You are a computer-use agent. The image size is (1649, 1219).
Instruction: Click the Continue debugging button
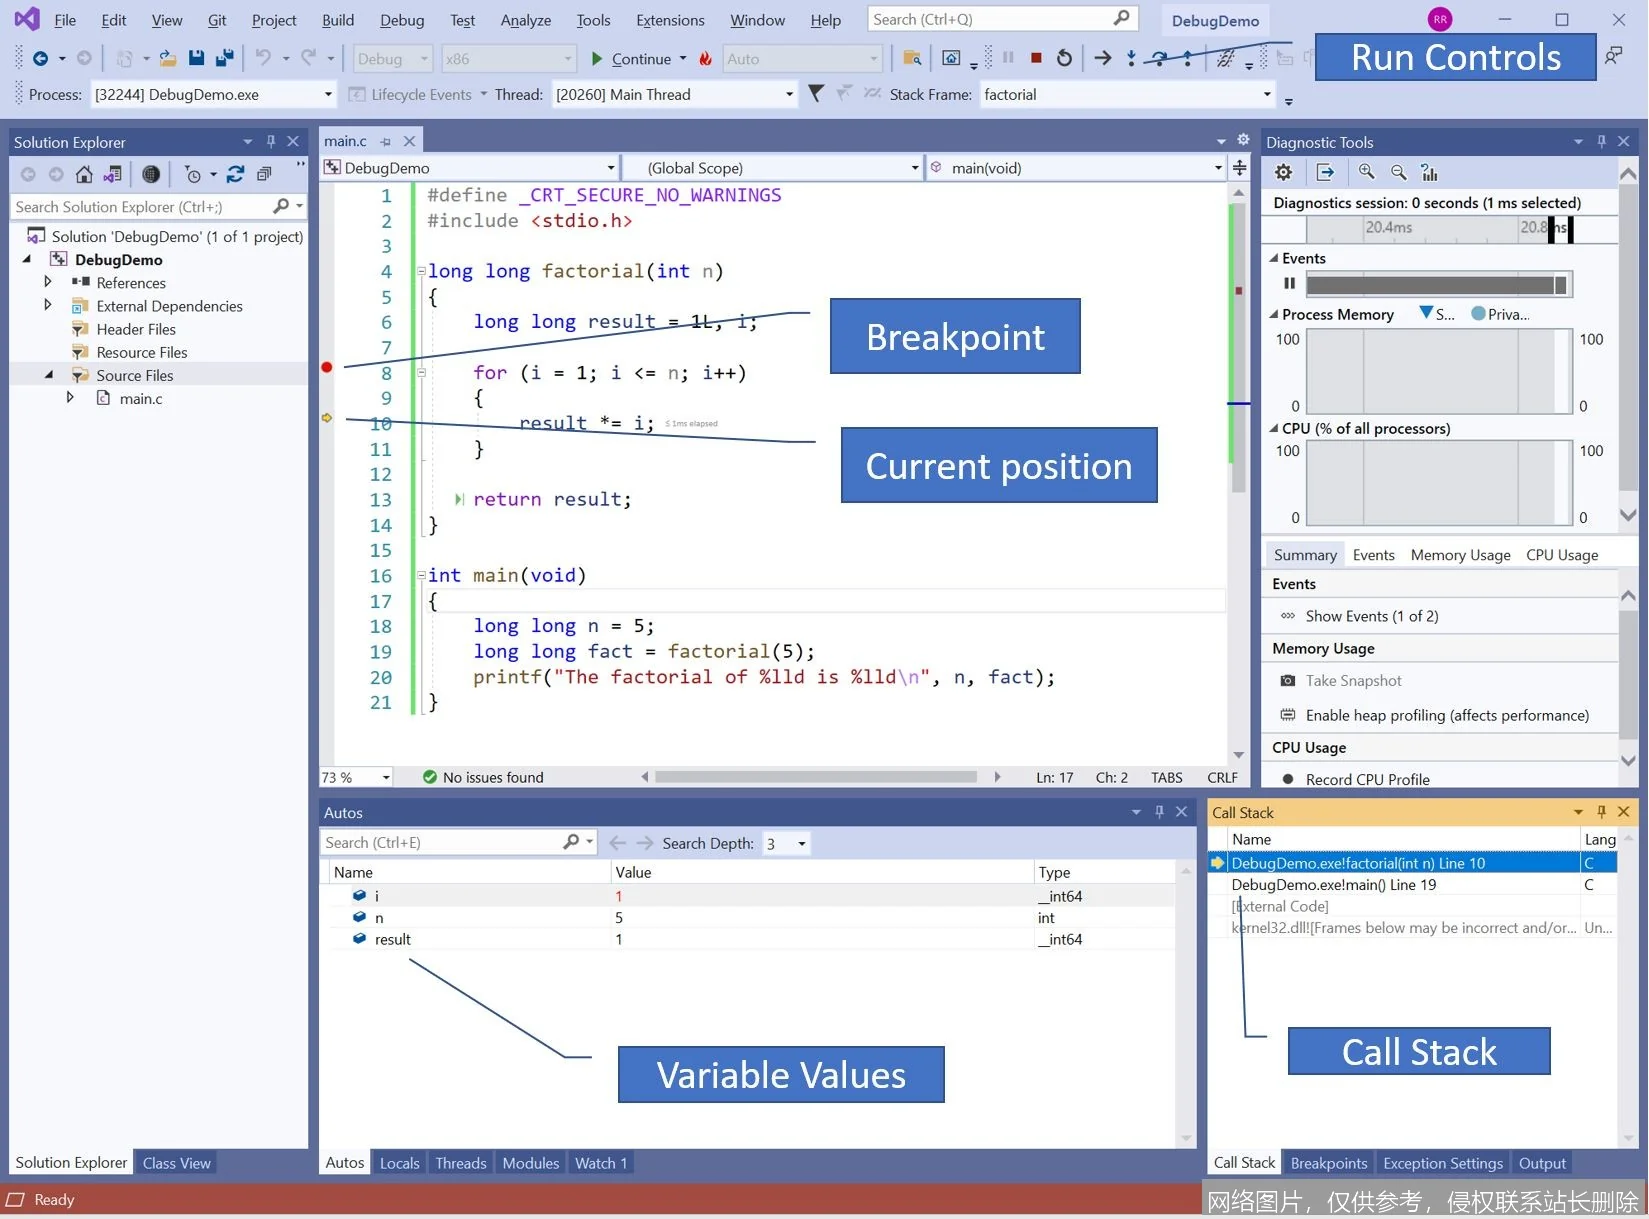630,59
